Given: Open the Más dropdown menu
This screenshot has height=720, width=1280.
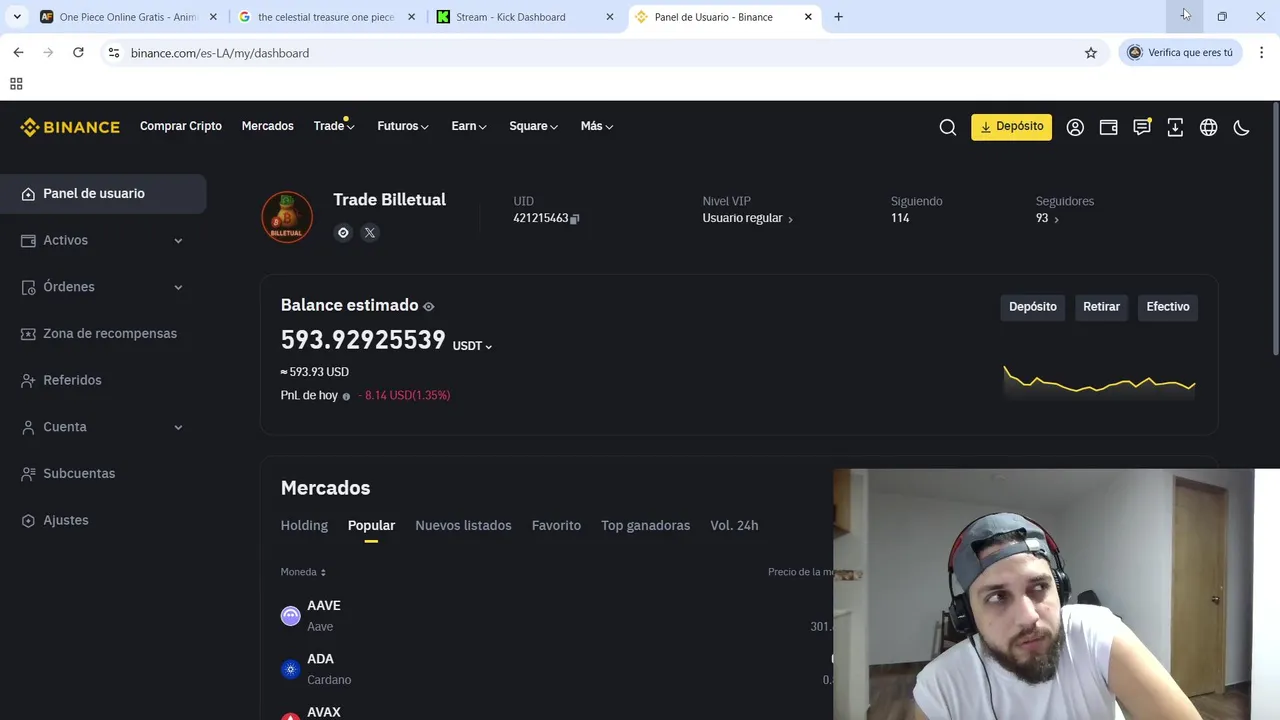Looking at the screenshot, I should [597, 126].
